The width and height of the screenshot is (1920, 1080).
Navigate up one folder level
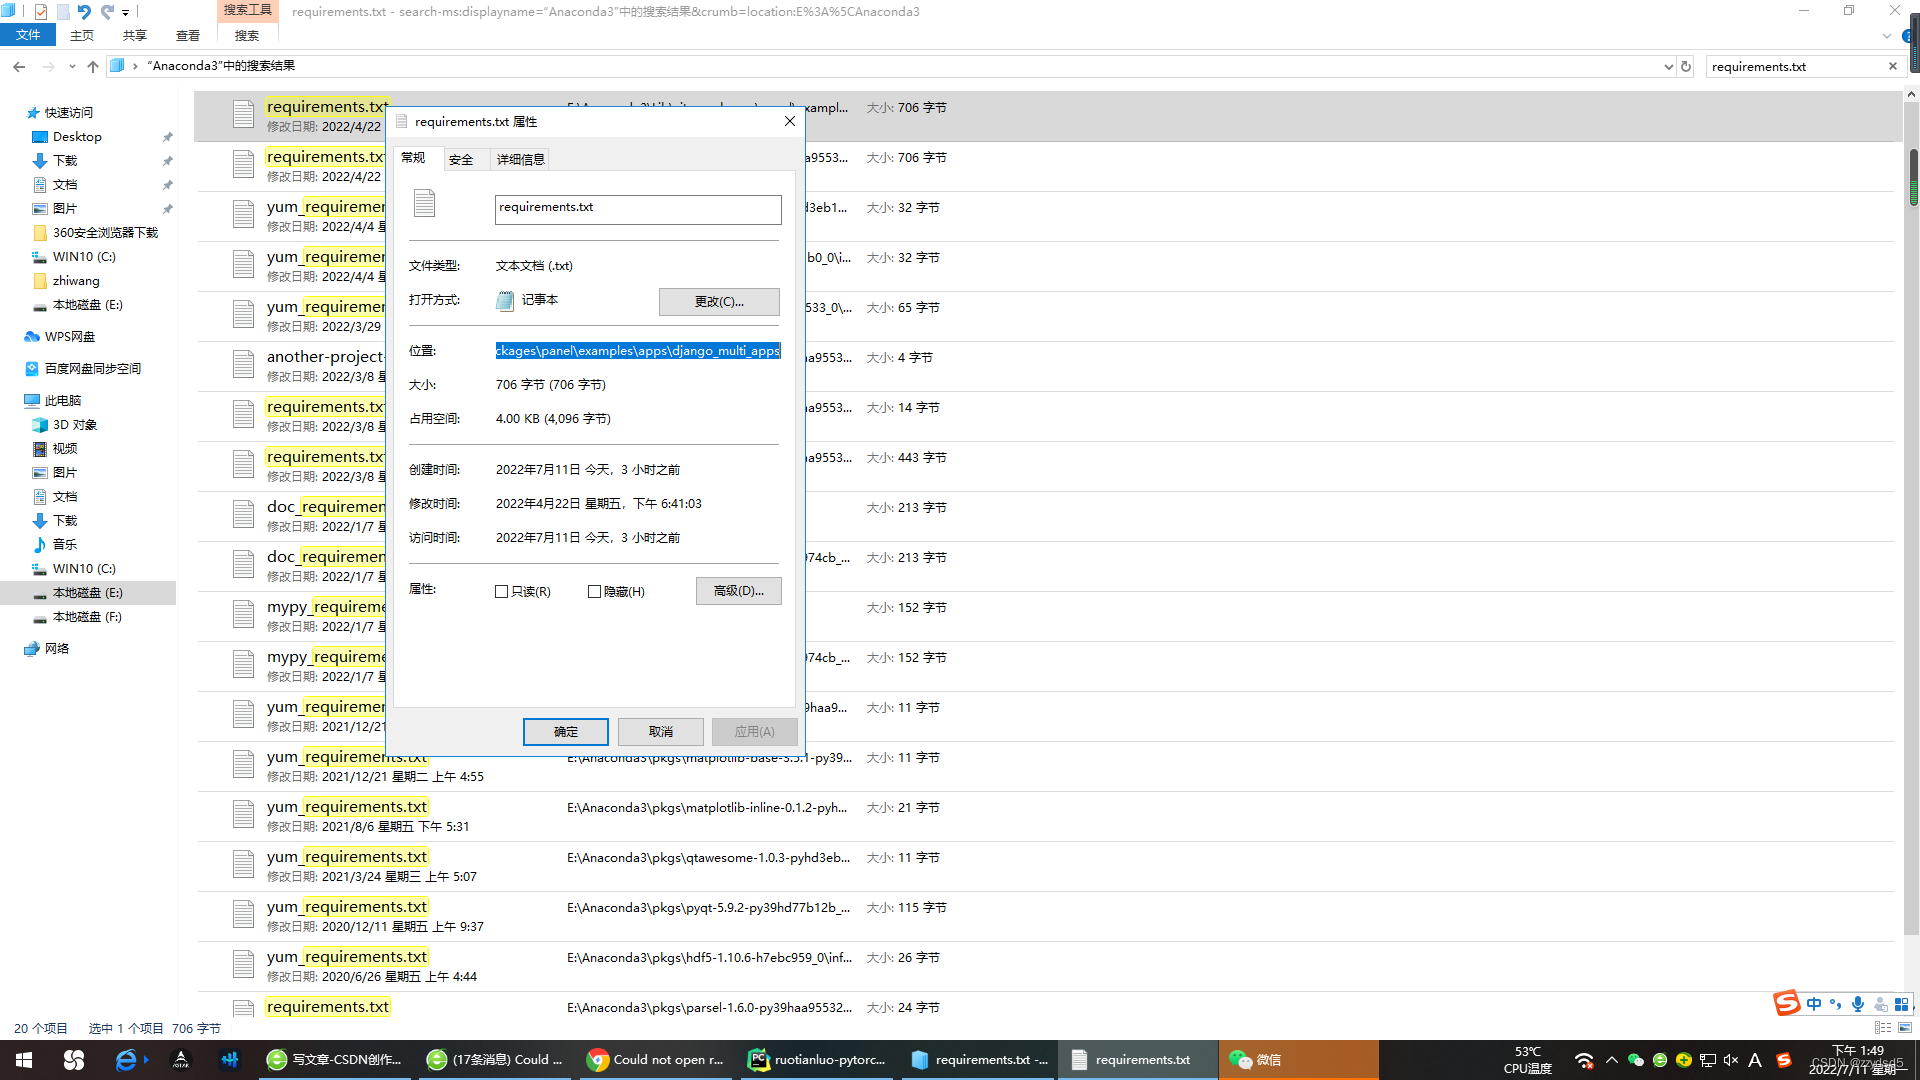click(93, 66)
